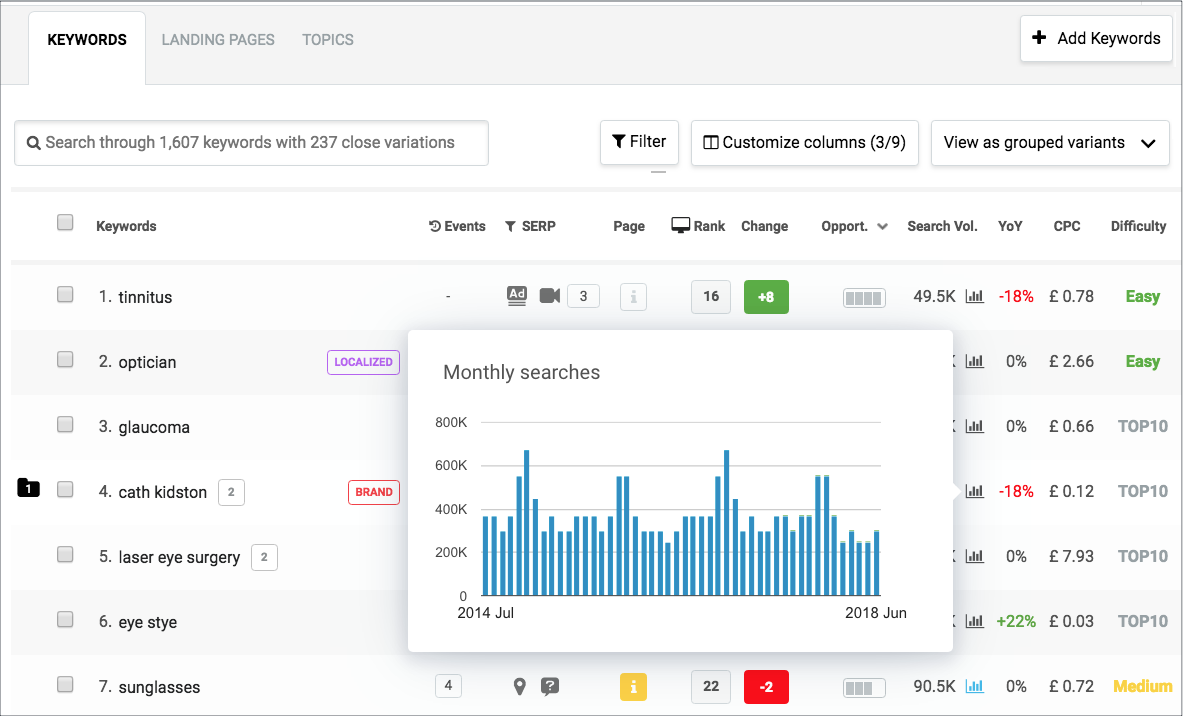Click the +22% YoY value for eye stye

point(1016,622)
